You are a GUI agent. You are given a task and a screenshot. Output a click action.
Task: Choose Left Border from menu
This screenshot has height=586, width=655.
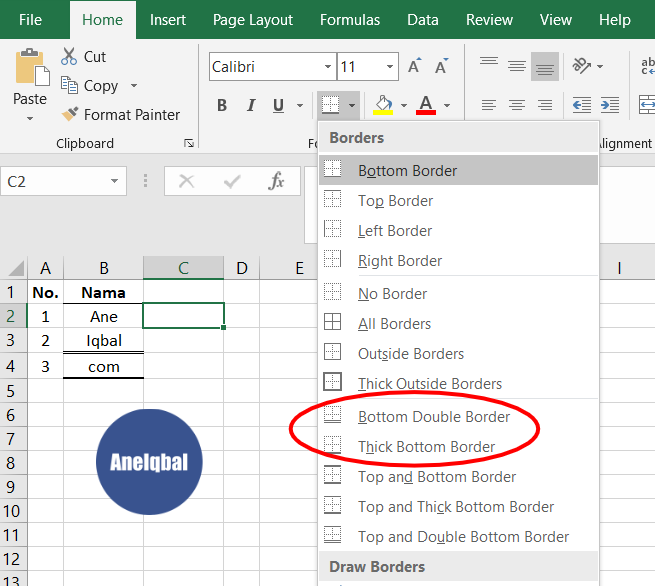tap(458, 231)
